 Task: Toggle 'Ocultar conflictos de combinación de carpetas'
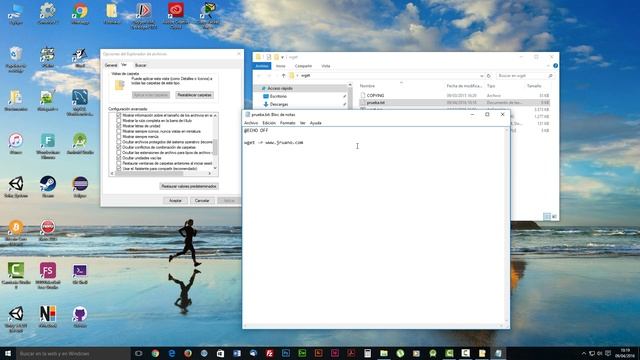coord(119,147)
